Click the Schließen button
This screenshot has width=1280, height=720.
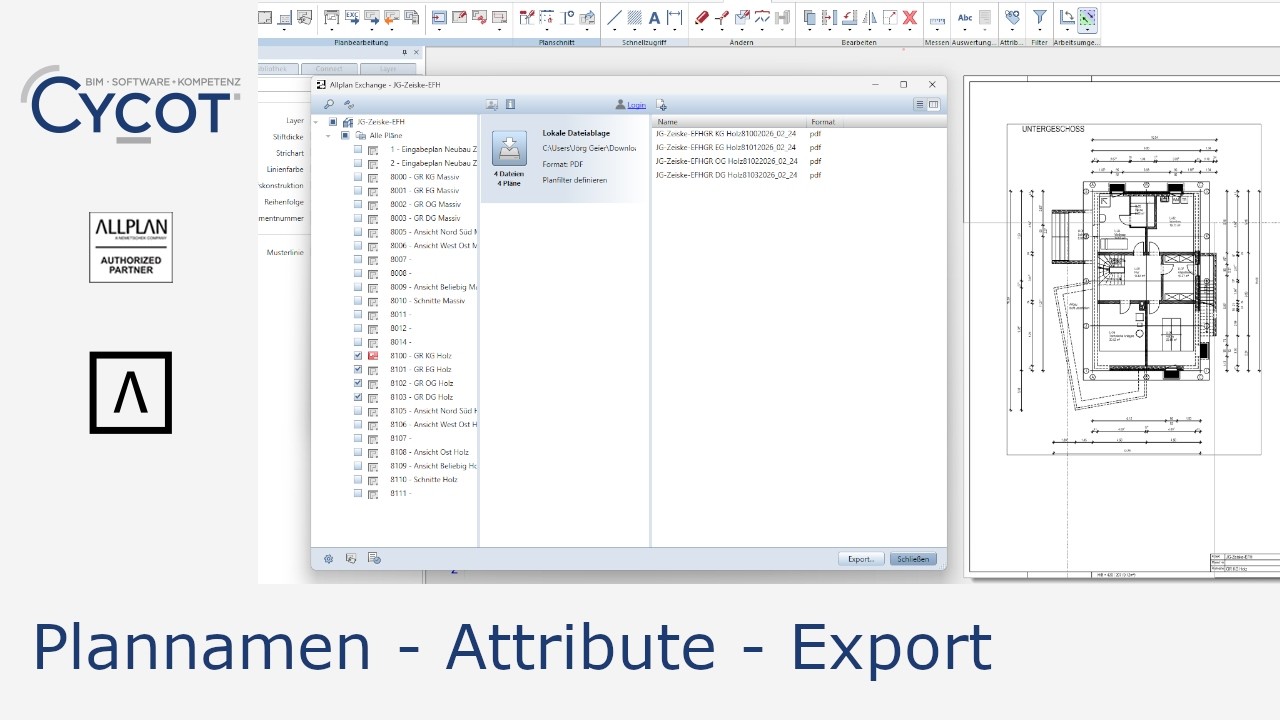[x=913, y=559]
